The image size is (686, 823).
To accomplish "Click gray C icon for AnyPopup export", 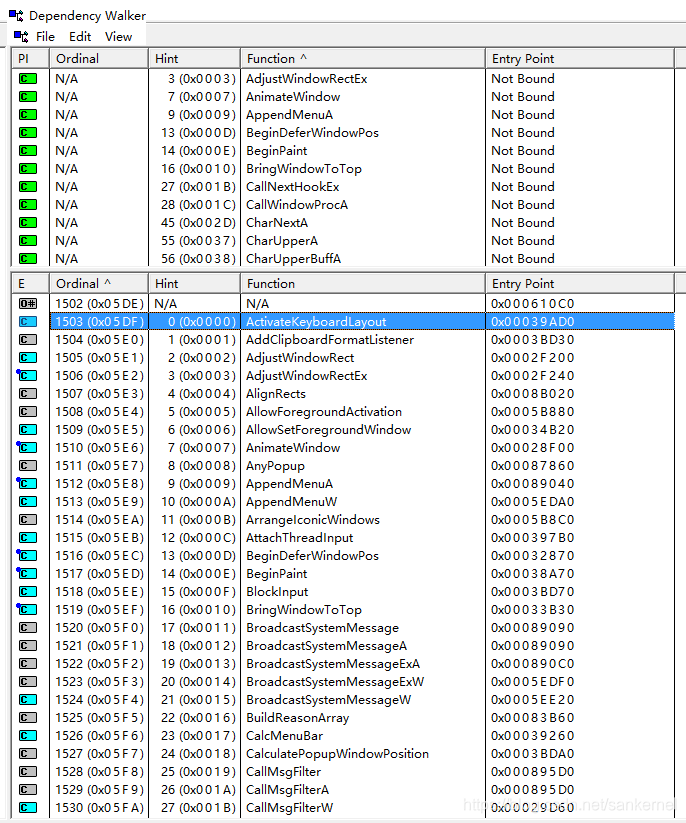I will coord(28,466).
